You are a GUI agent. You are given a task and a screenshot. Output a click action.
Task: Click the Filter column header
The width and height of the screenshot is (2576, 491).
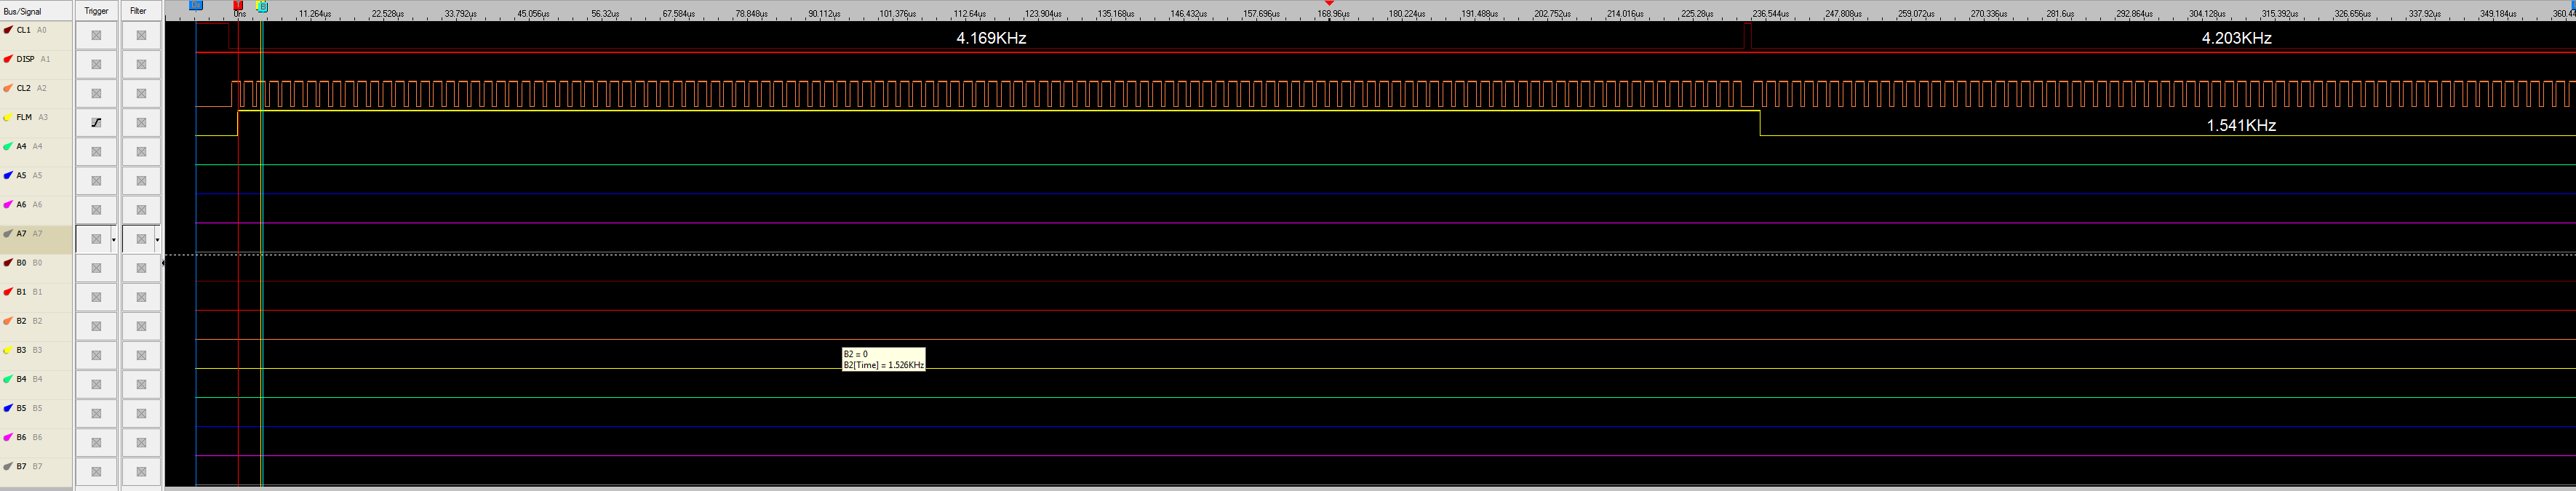point(139,11)
